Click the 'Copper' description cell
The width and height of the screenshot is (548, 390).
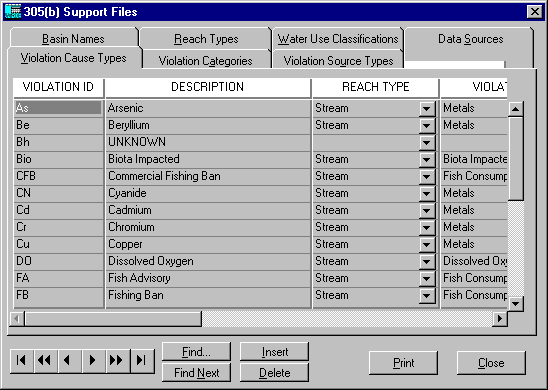(208, 244)
